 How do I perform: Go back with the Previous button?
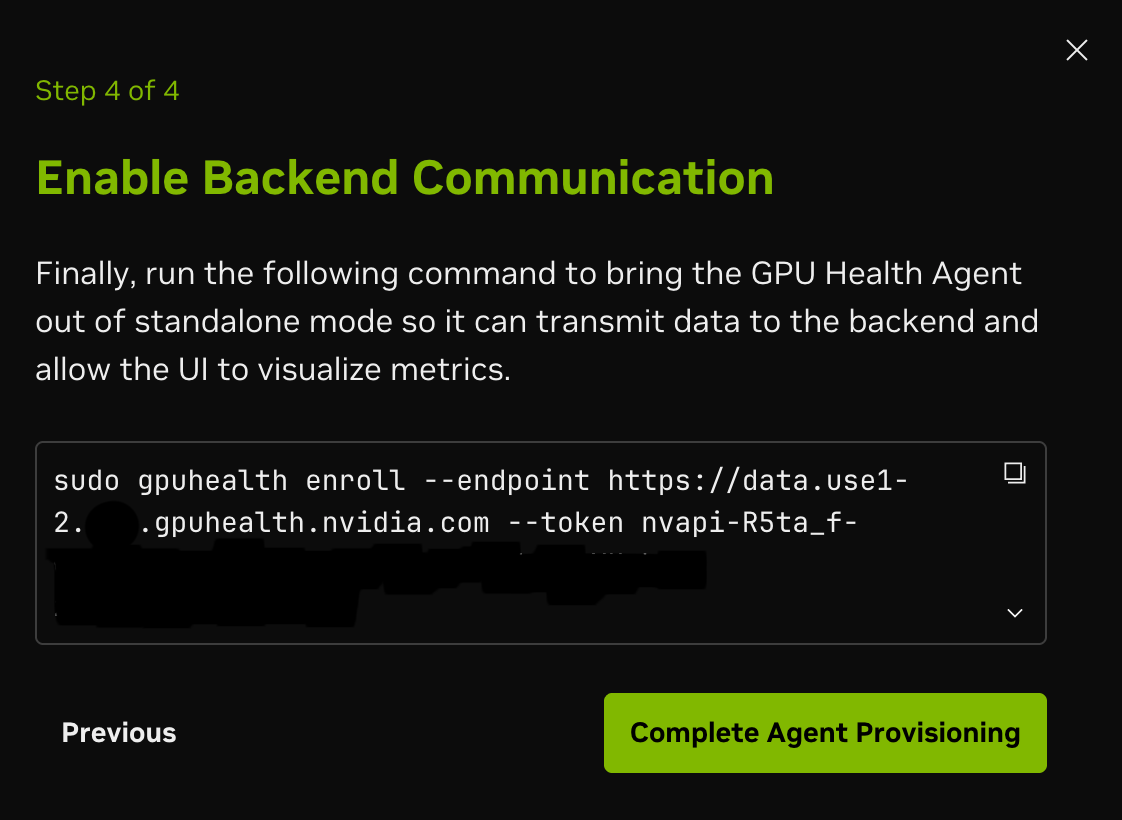[119, 733]
